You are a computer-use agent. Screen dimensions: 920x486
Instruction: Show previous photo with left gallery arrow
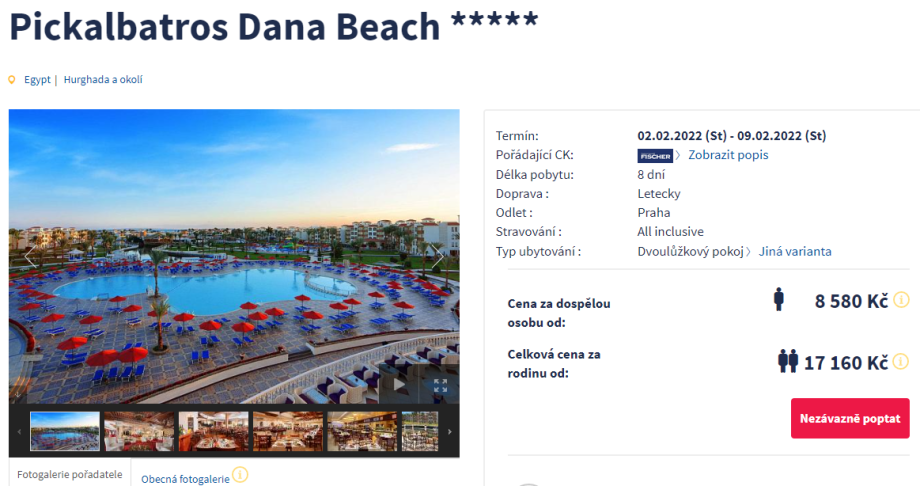pyautogui.click(x=30, y=256)
